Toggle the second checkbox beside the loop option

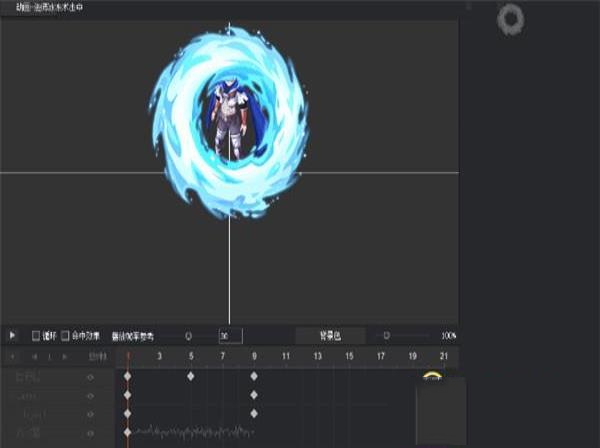click(66, 336)
